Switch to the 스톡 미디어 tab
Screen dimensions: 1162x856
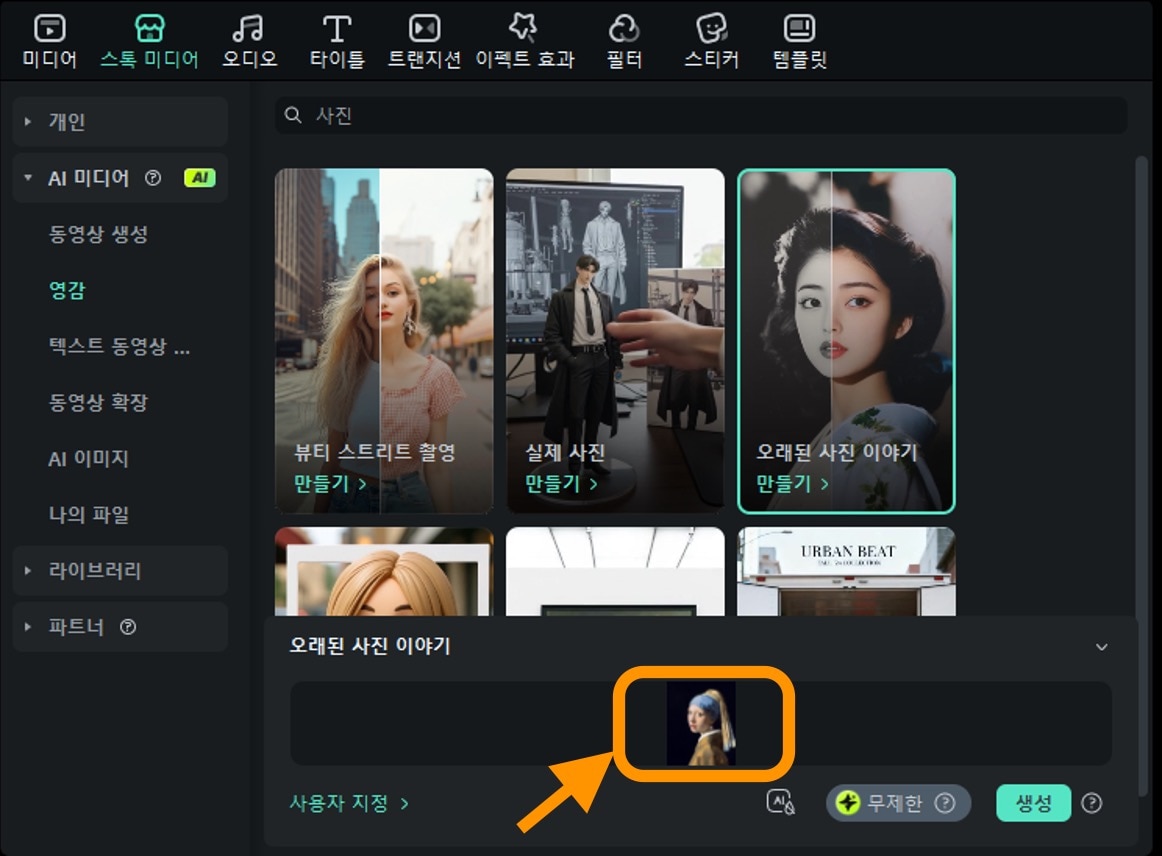(x=148, y=40)
